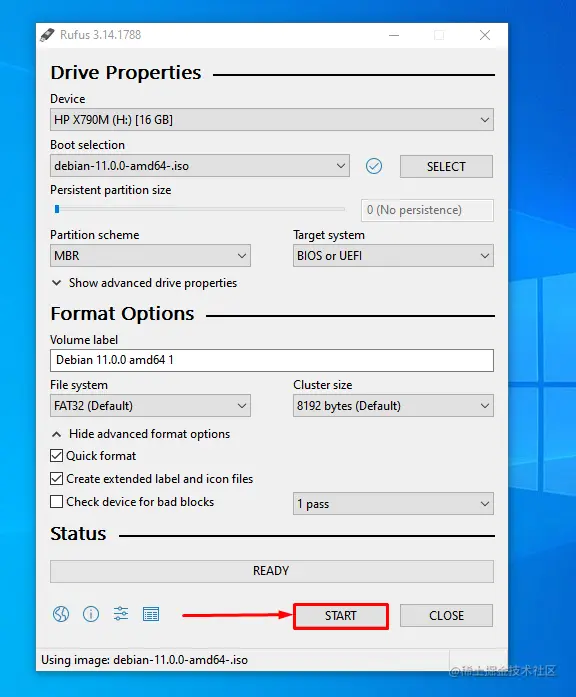This screenshot has height=697, width=576.
Task: Click the Rufus USB drive title icon
Action: pos(47,35)
